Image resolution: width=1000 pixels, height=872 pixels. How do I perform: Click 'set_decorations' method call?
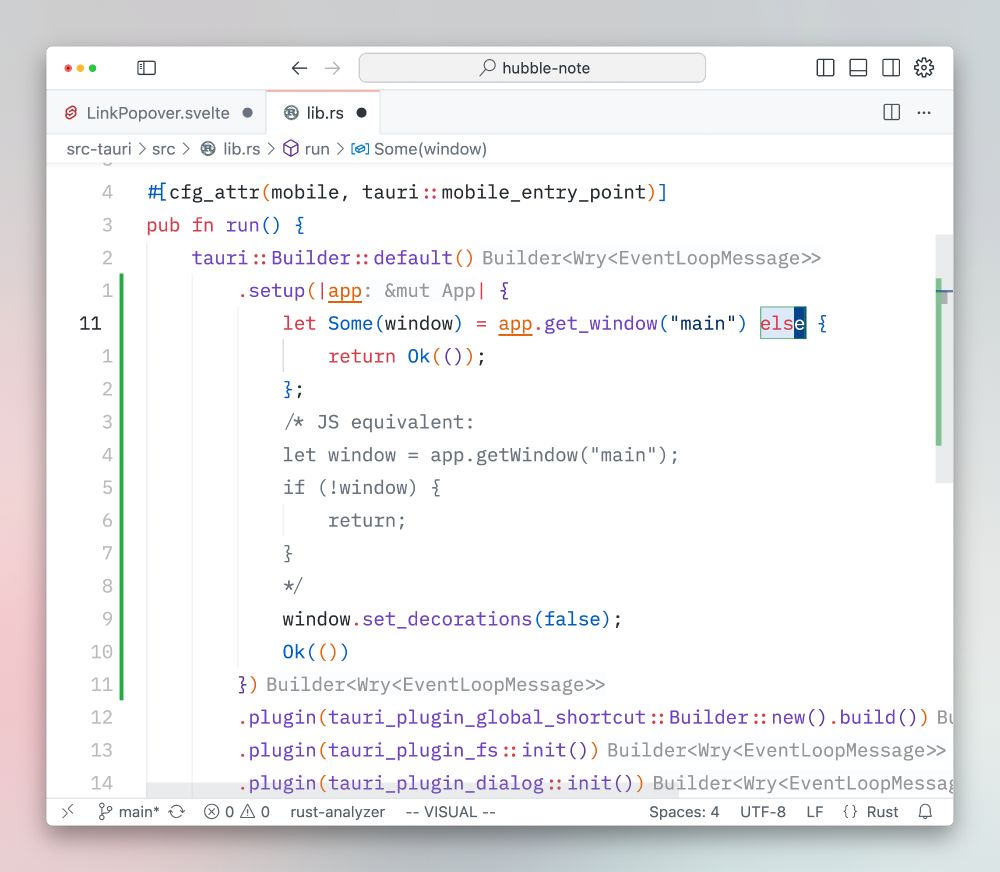point(446,619)
